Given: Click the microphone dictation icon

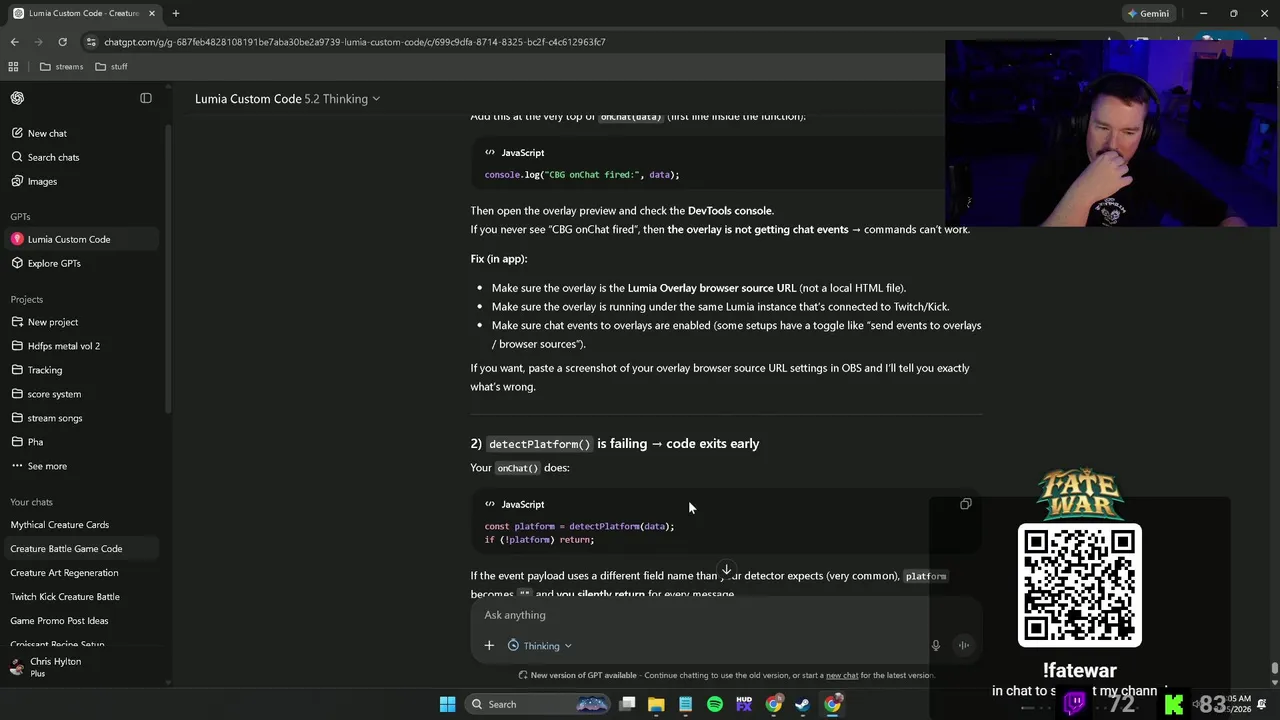Looking at the screenshot, I should (936, 646).
